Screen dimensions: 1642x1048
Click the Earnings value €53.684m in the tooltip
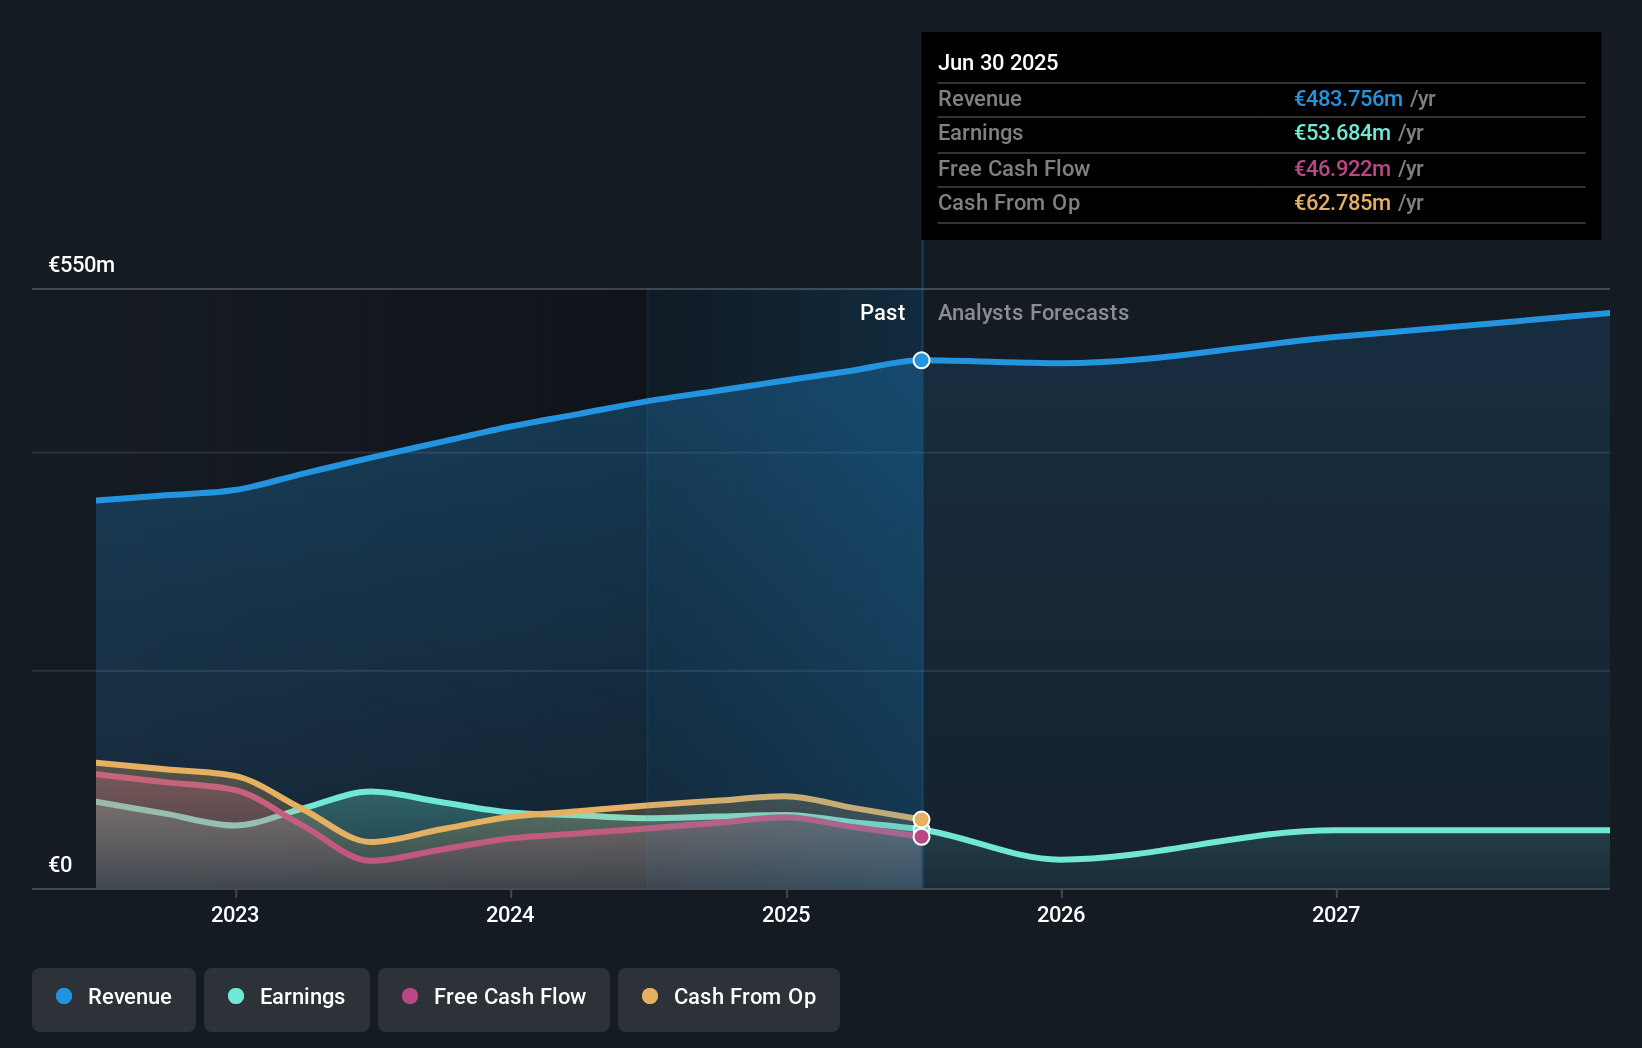click(1343, 132)
